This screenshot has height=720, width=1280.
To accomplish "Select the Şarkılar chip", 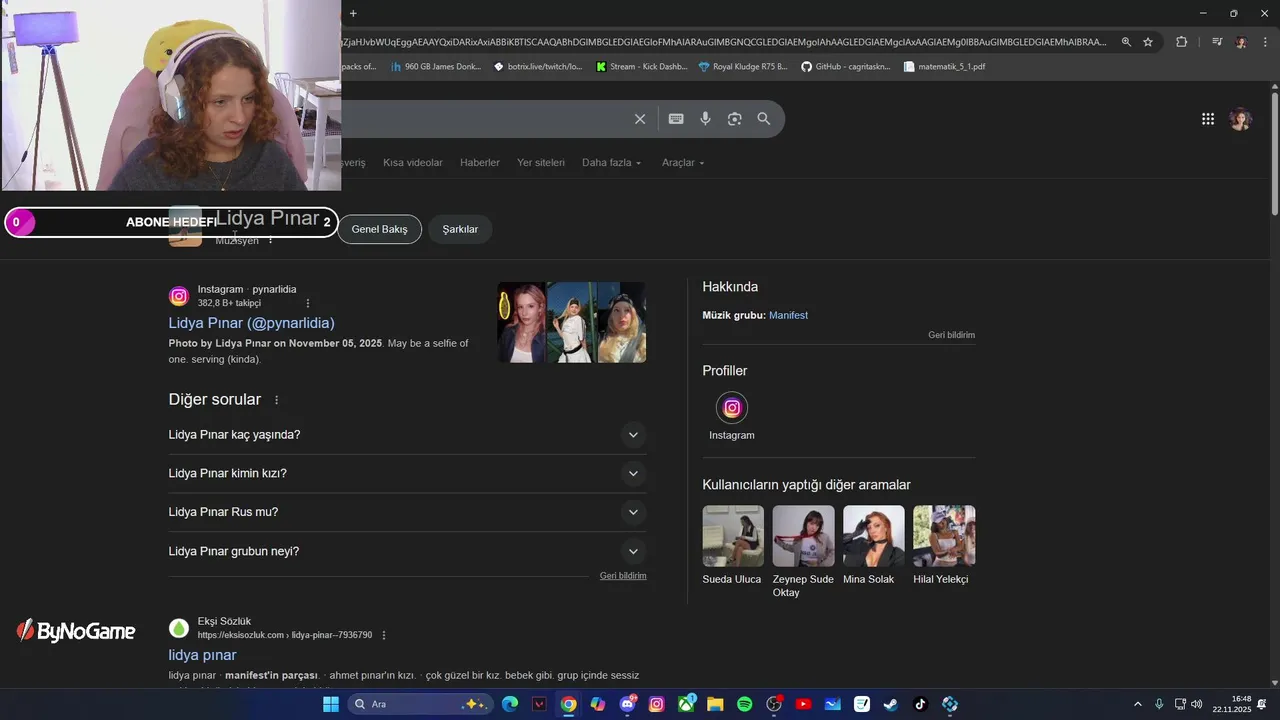I will pos(460,229).
